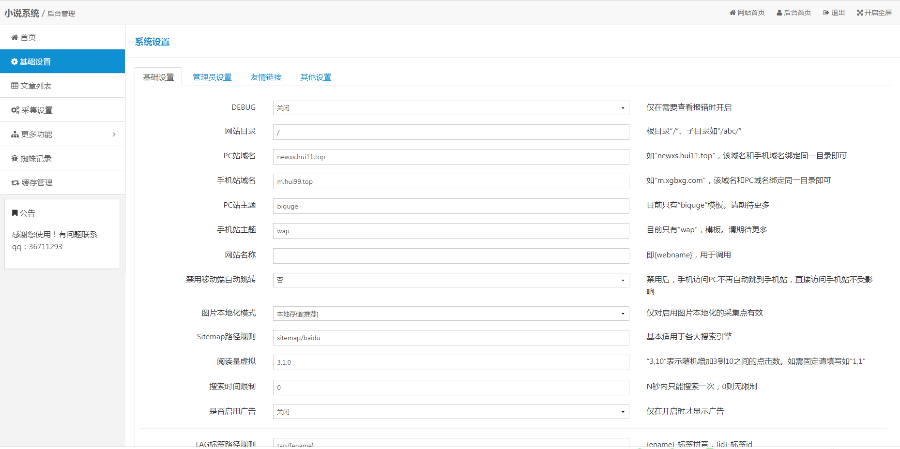The width and height of the screenshot is (900, 449).
Task: Focus the 网站目录 input field
Action: coord(451,131)
